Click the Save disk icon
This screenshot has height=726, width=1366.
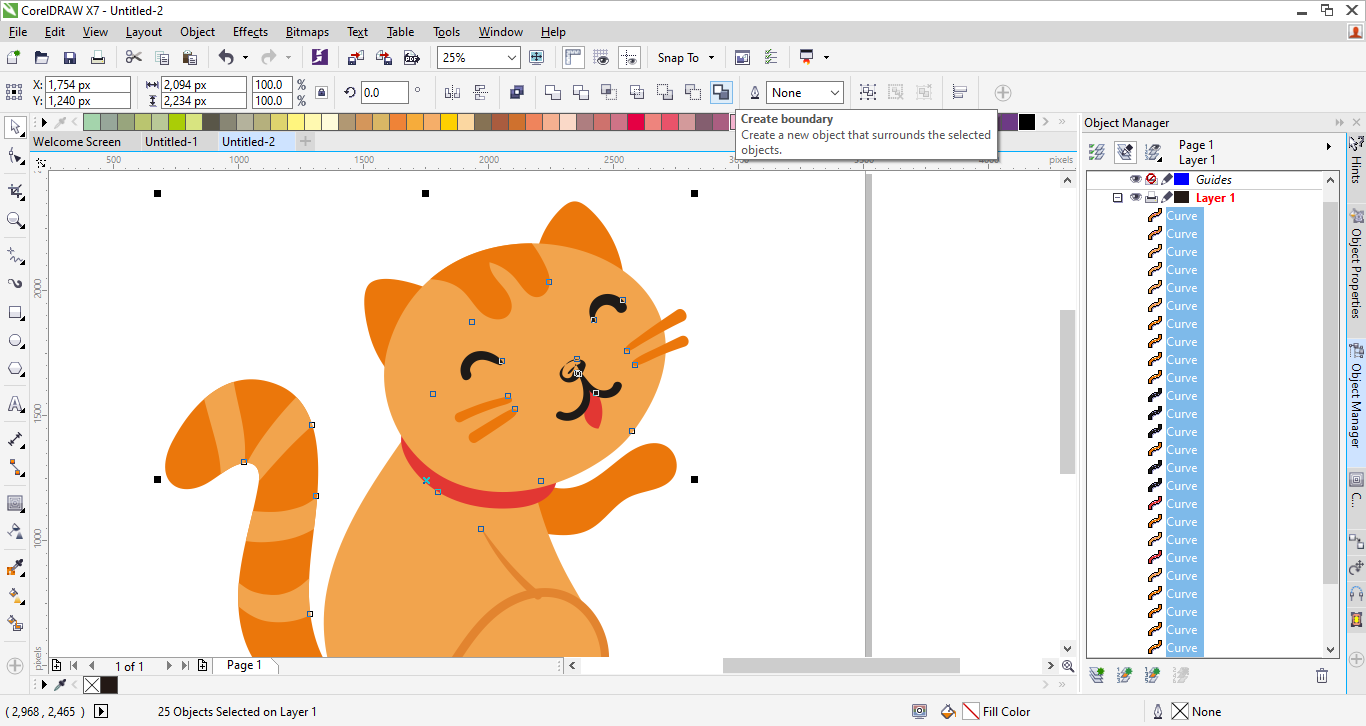click(69, 58)
